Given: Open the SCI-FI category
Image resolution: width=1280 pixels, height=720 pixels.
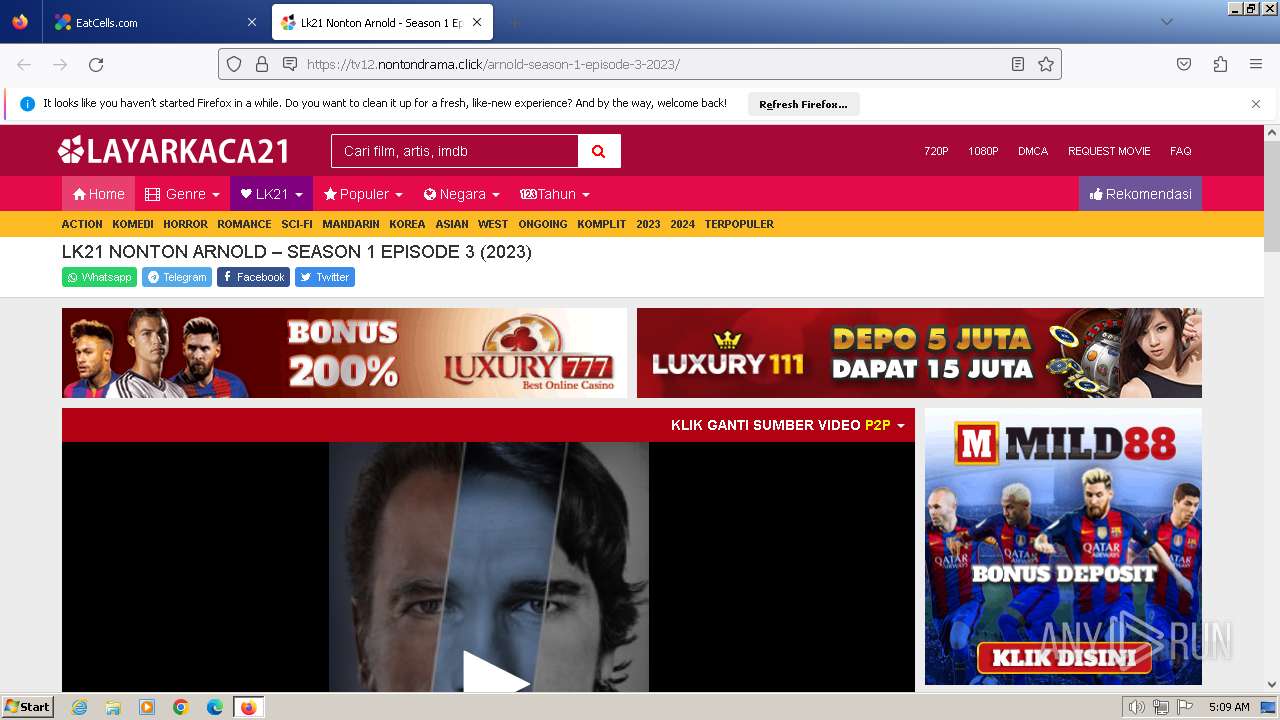Looking at the screenshot, I should coord(297,224).
